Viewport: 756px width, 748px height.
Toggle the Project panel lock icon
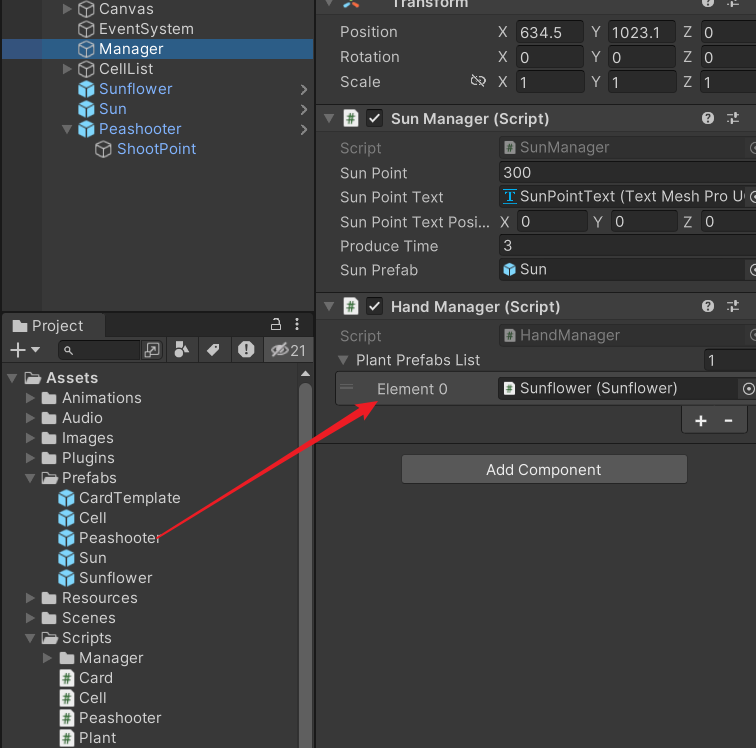pos(276,325)
